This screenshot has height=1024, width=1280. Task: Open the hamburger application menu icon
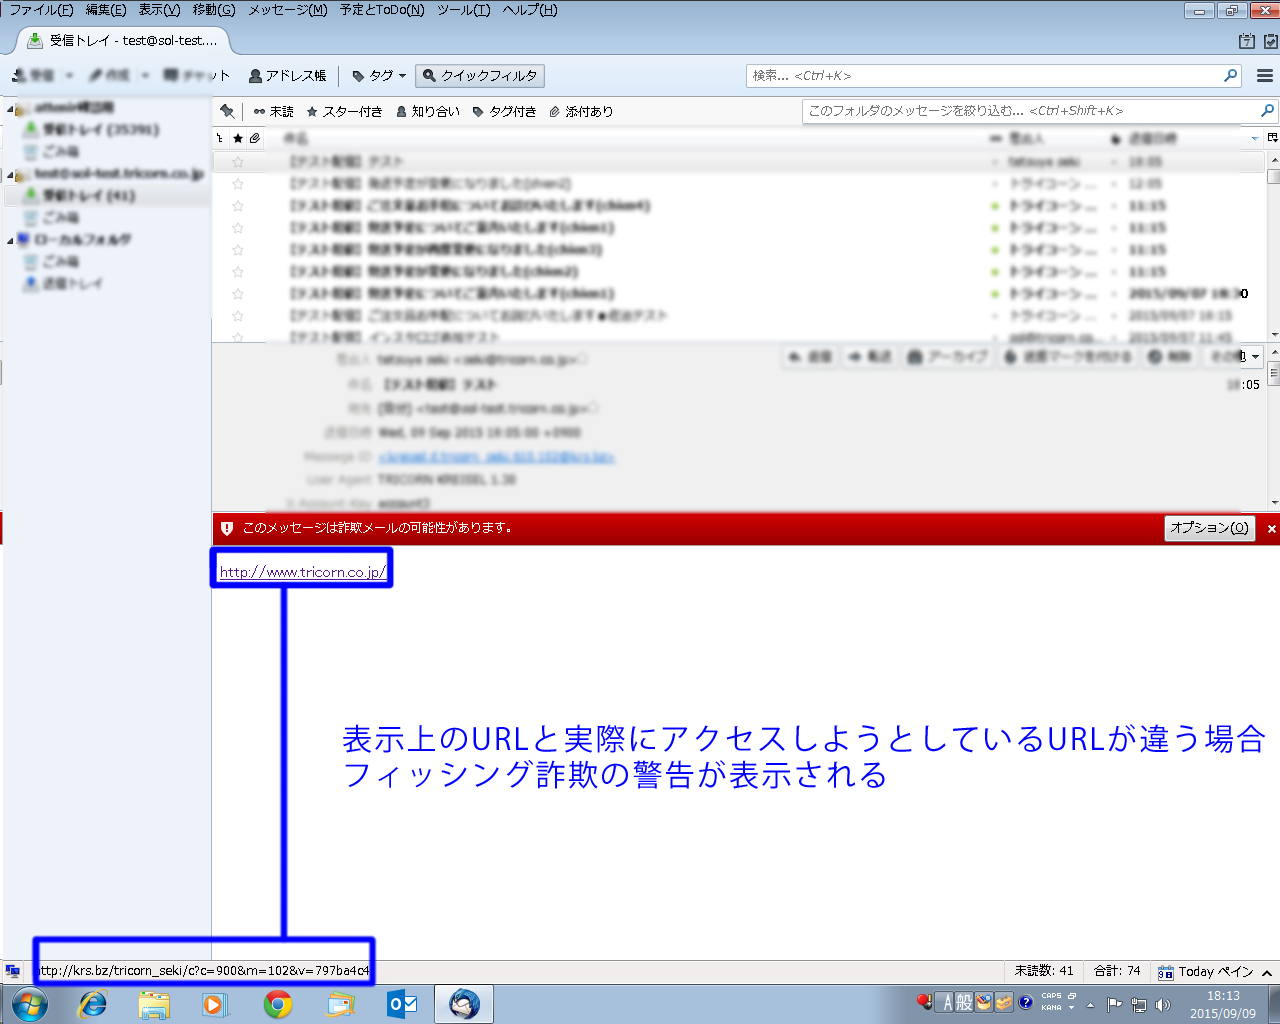1265,76
